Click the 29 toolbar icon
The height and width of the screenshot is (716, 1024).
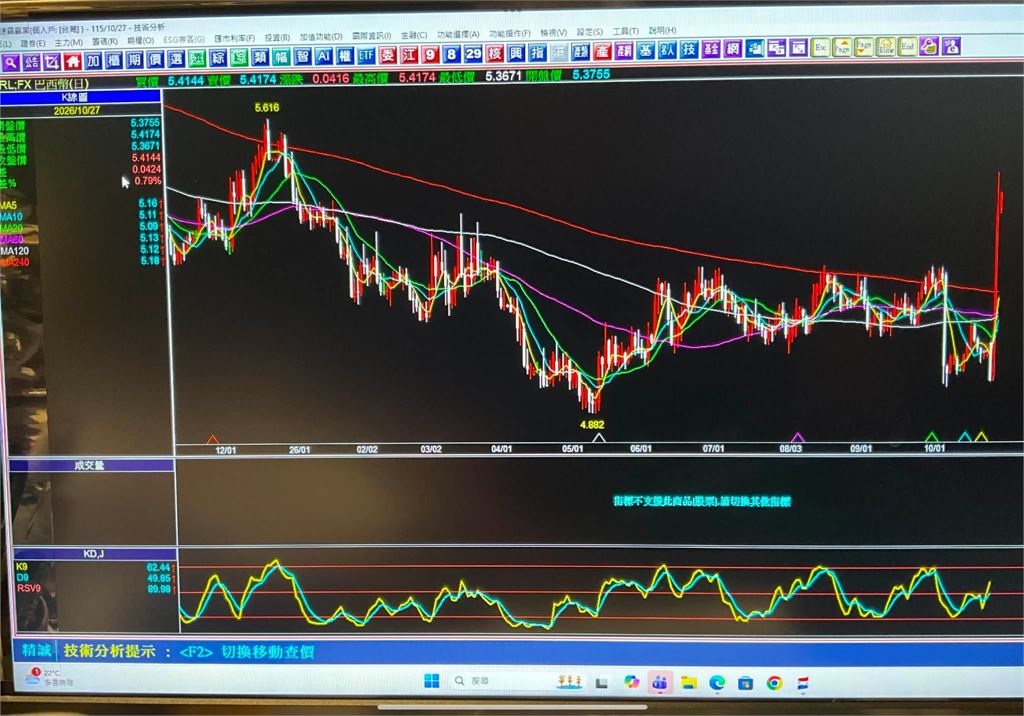[473, 54]
